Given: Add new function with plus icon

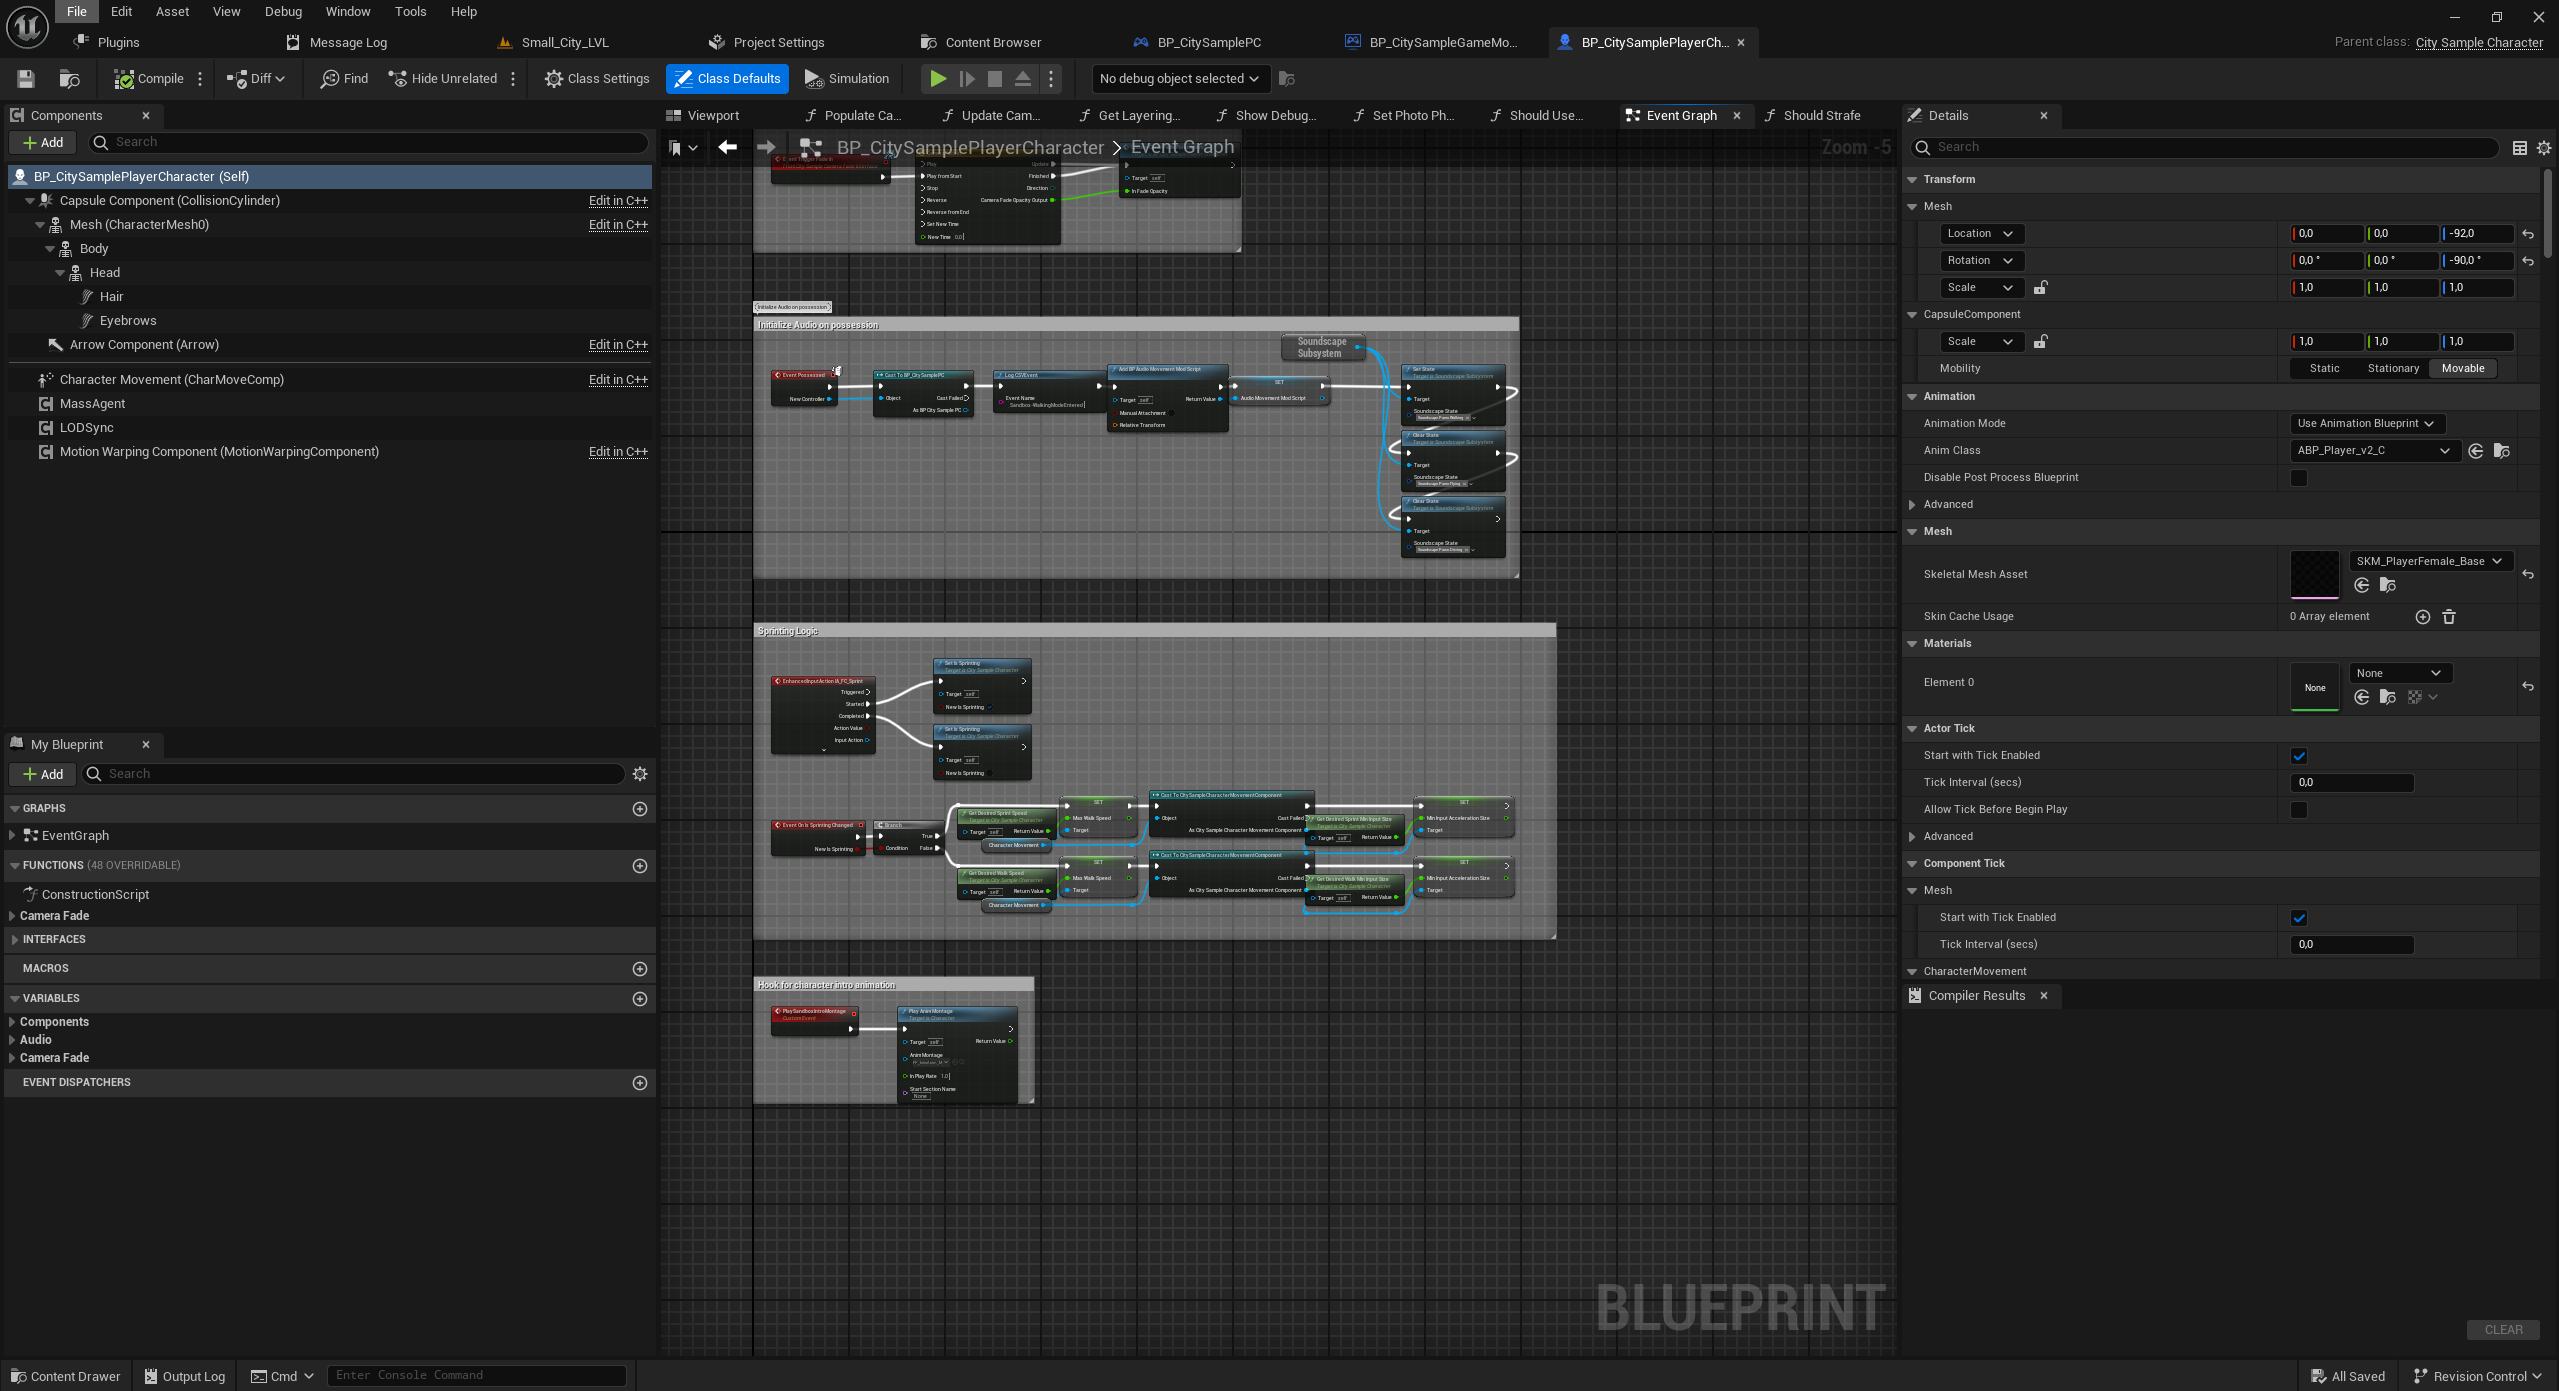Looking at the screenshot, I should (x=640, y=866).
